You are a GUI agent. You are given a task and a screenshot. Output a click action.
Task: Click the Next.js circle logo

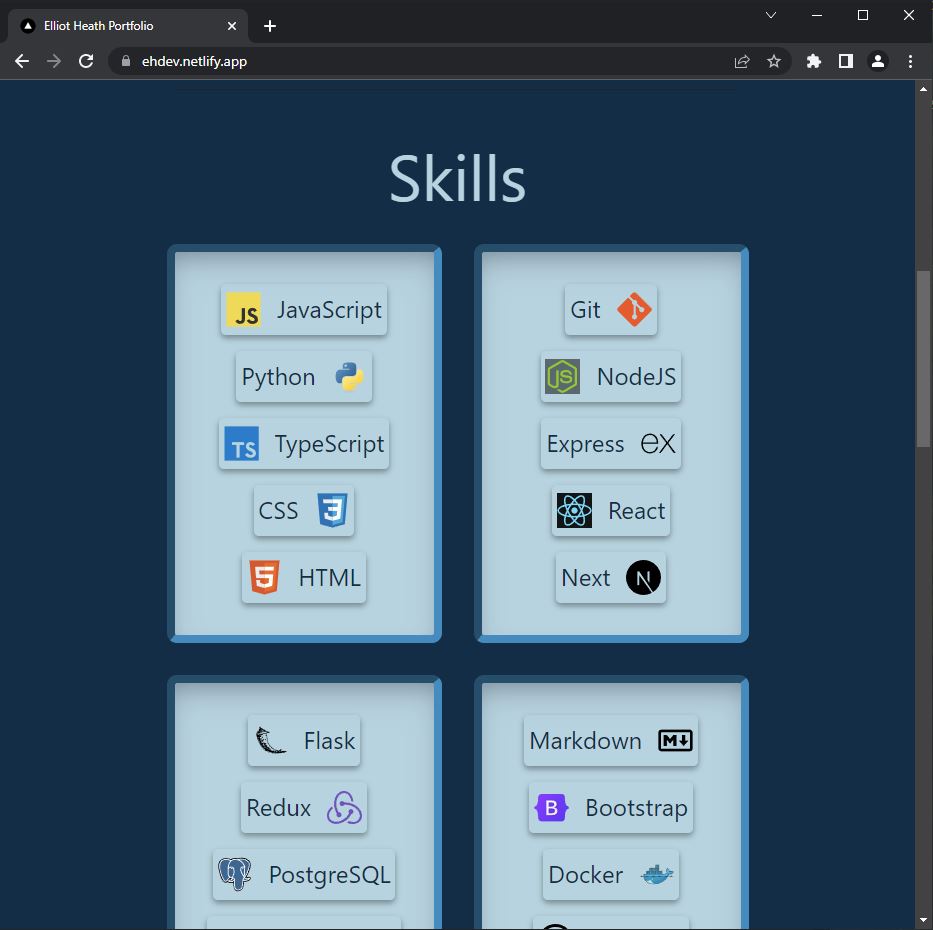click(644, 578)
